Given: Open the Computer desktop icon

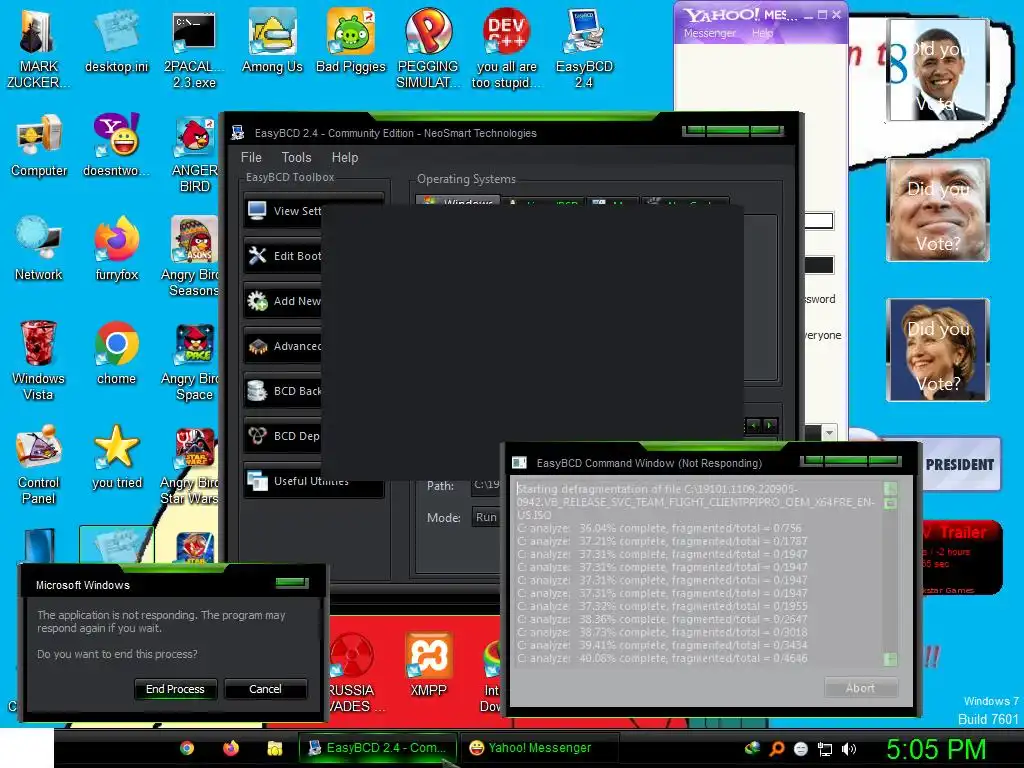Looking at the screenshot, I should (x=39, y=145).
